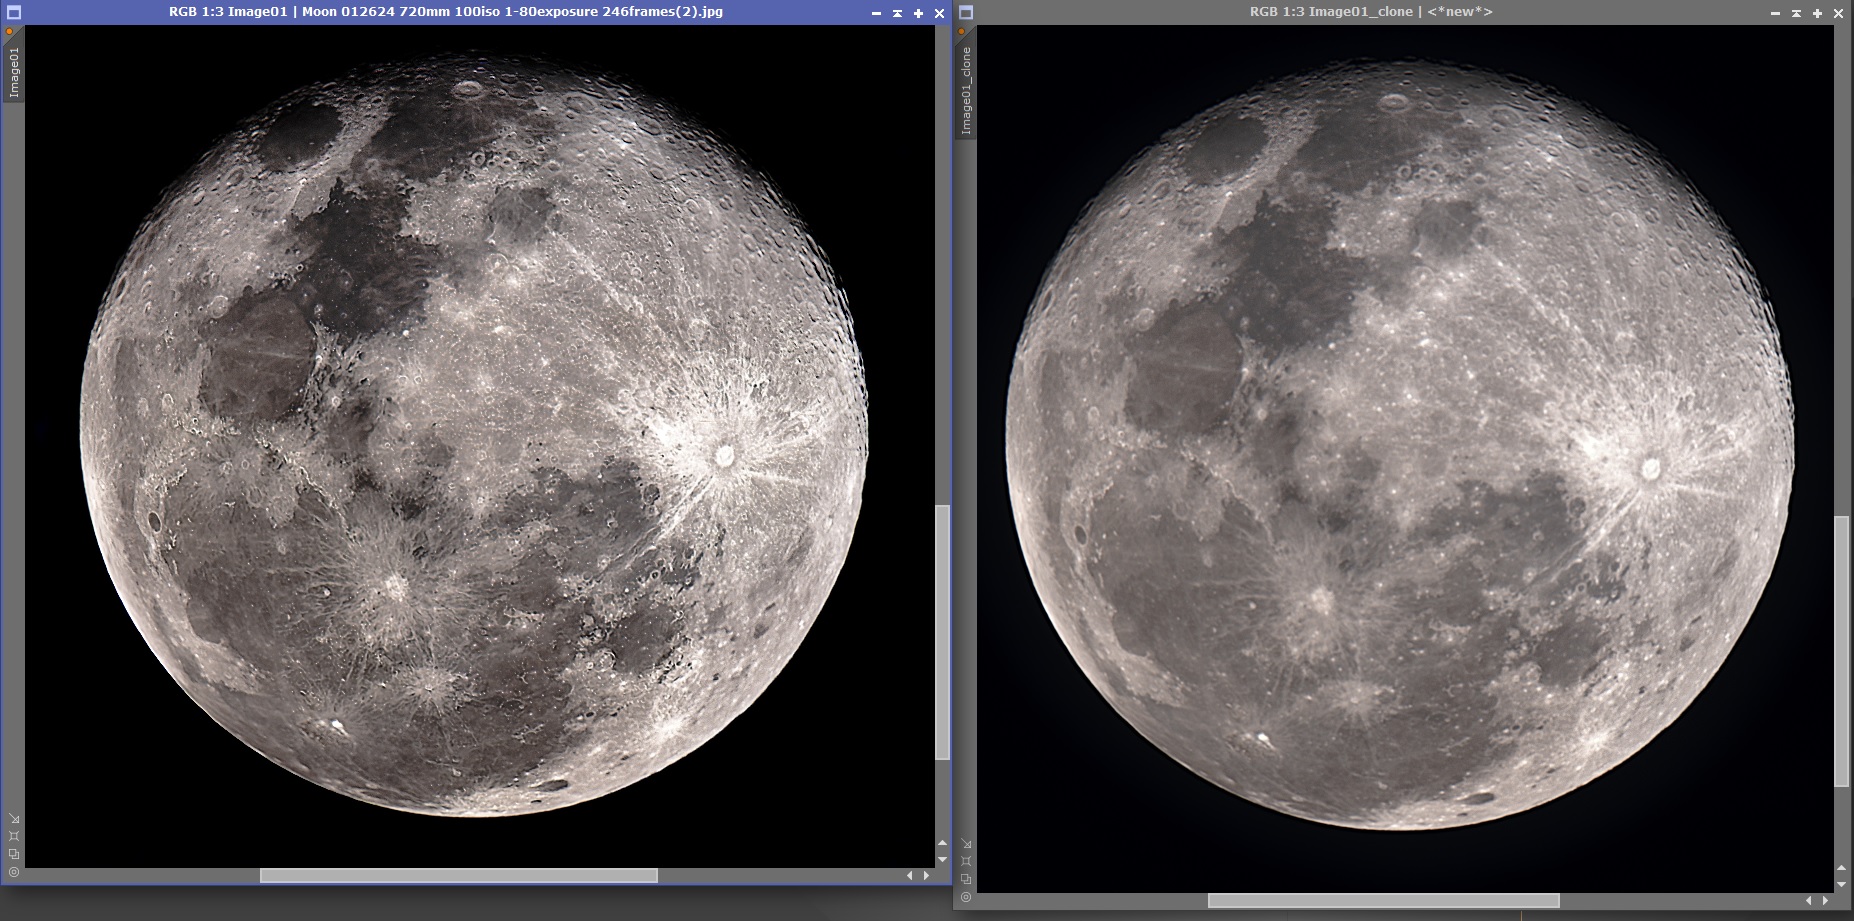Viewport: 1854px width, 921px height.
Task: Click Image01_clone vertical scrollbar thumb
Action: [1842, 650]
